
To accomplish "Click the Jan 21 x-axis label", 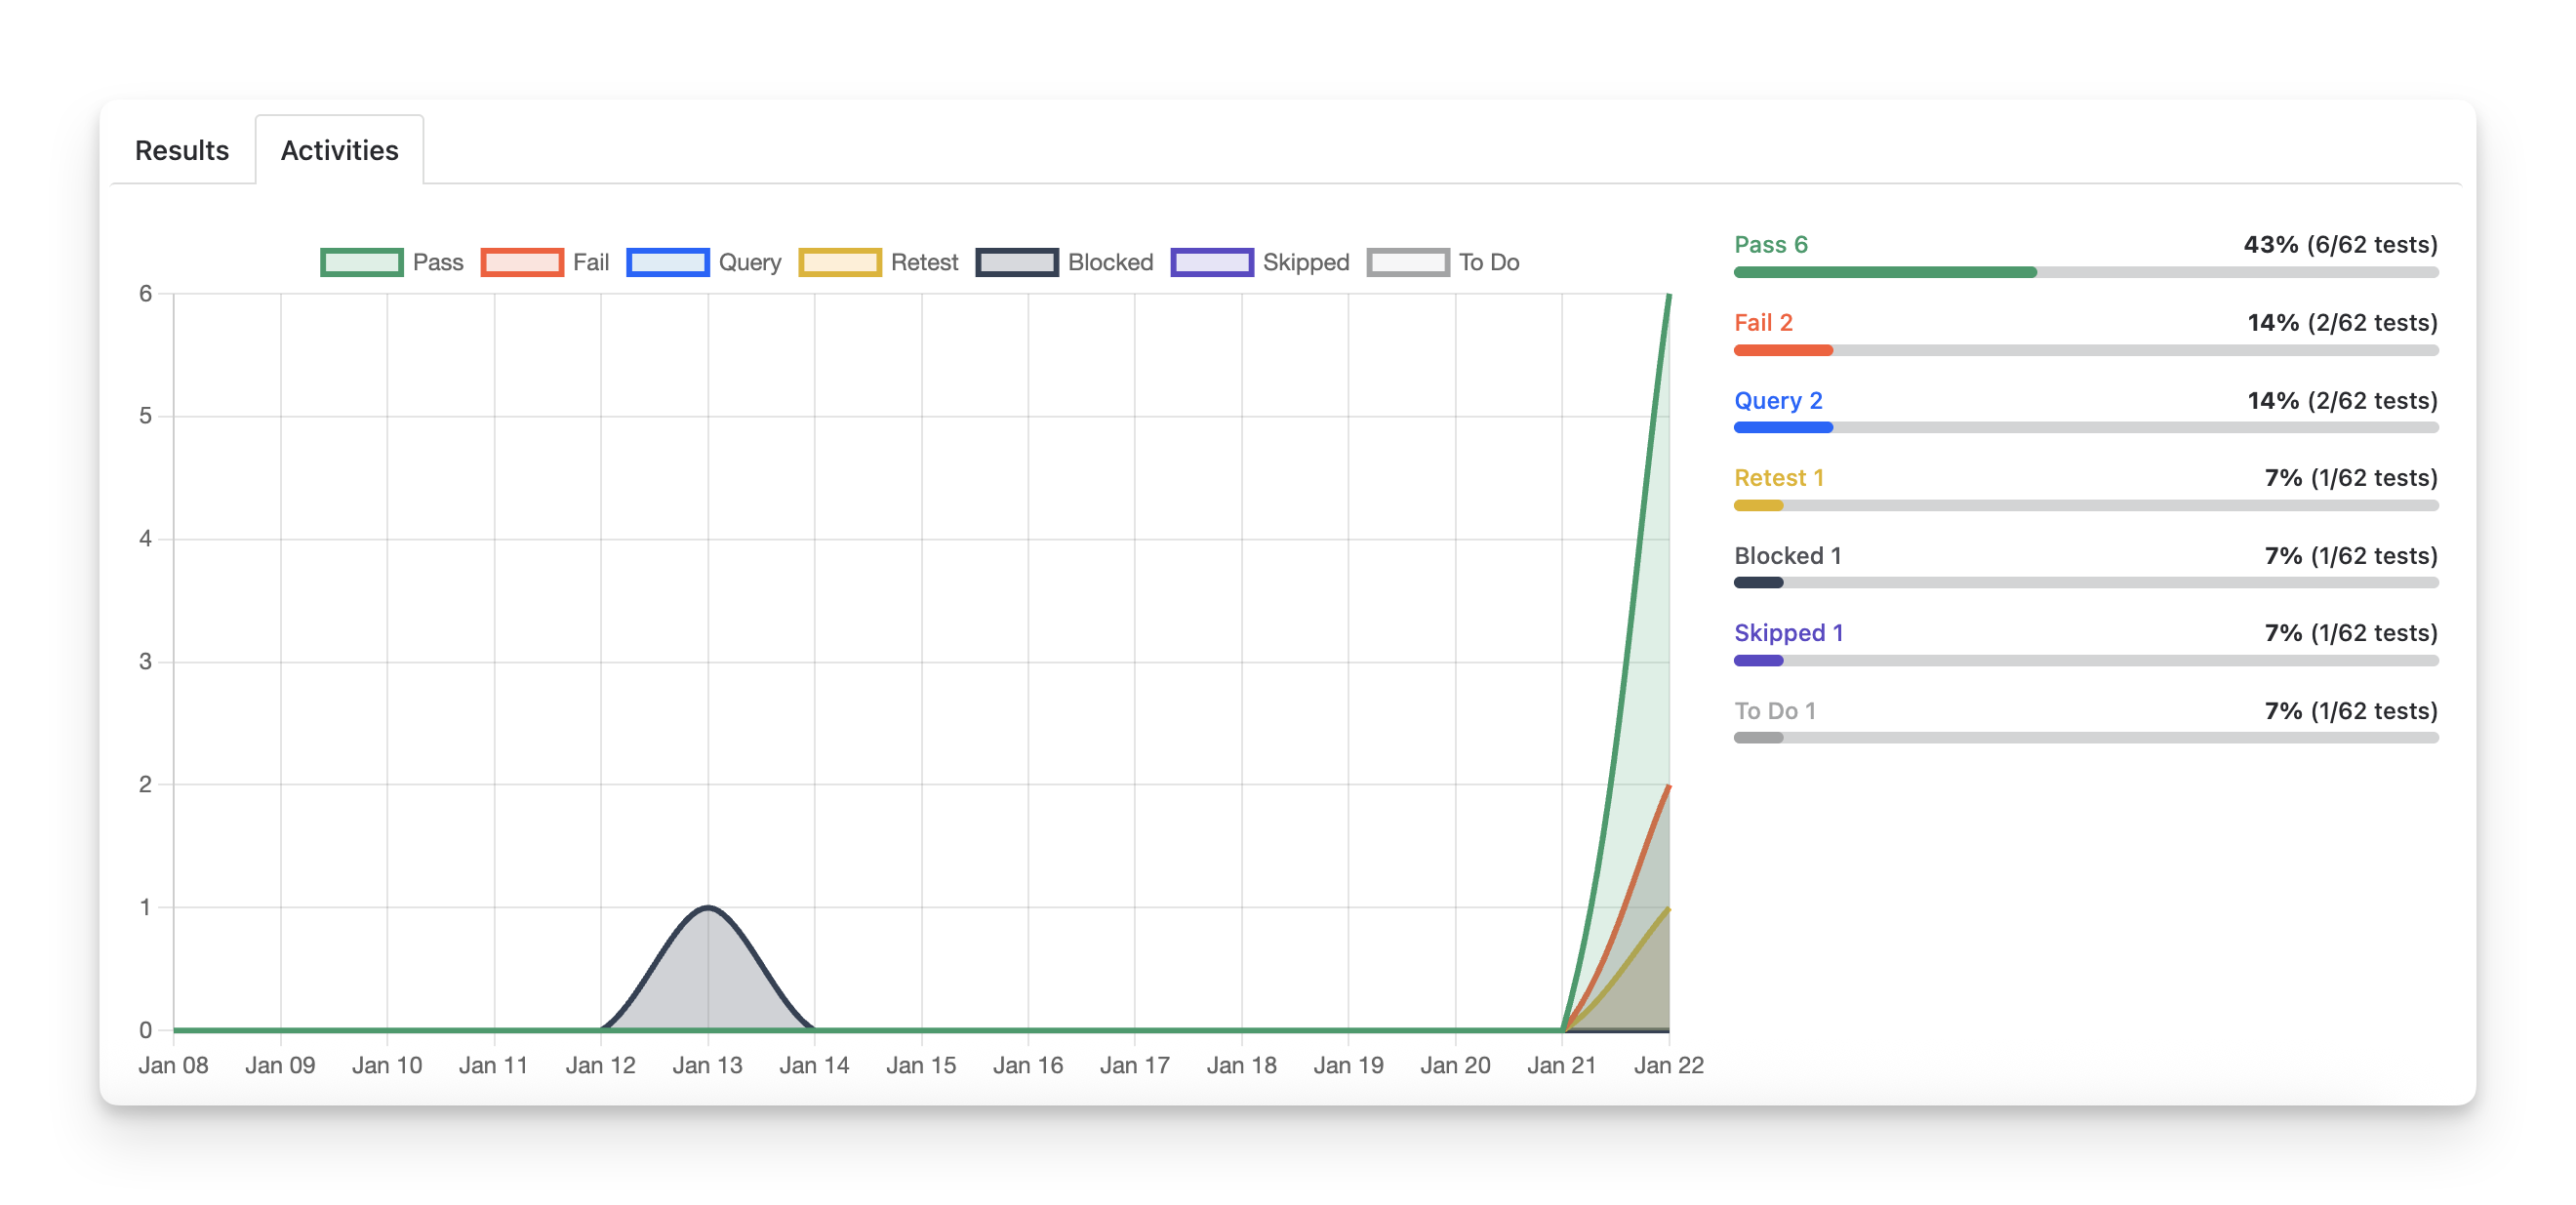I will [1561, 1065].
